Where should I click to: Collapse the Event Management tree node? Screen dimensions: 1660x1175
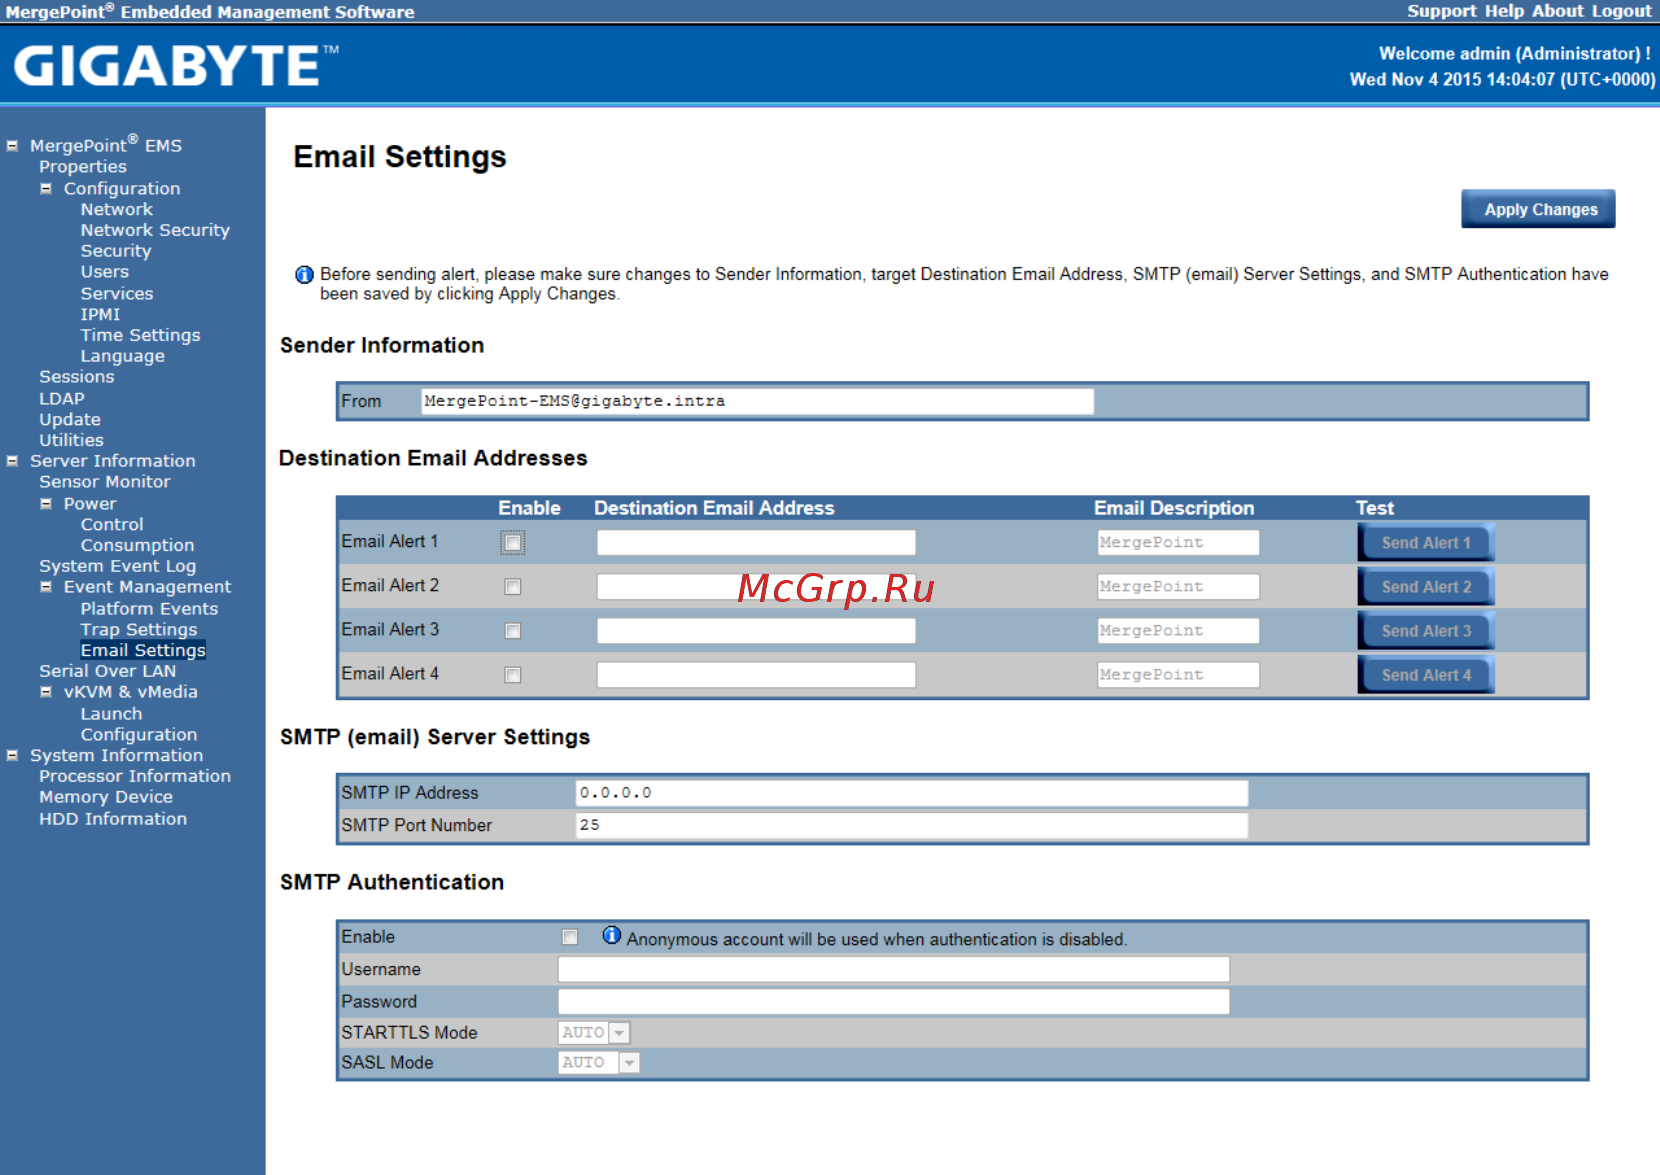click(x=46, y=587)
